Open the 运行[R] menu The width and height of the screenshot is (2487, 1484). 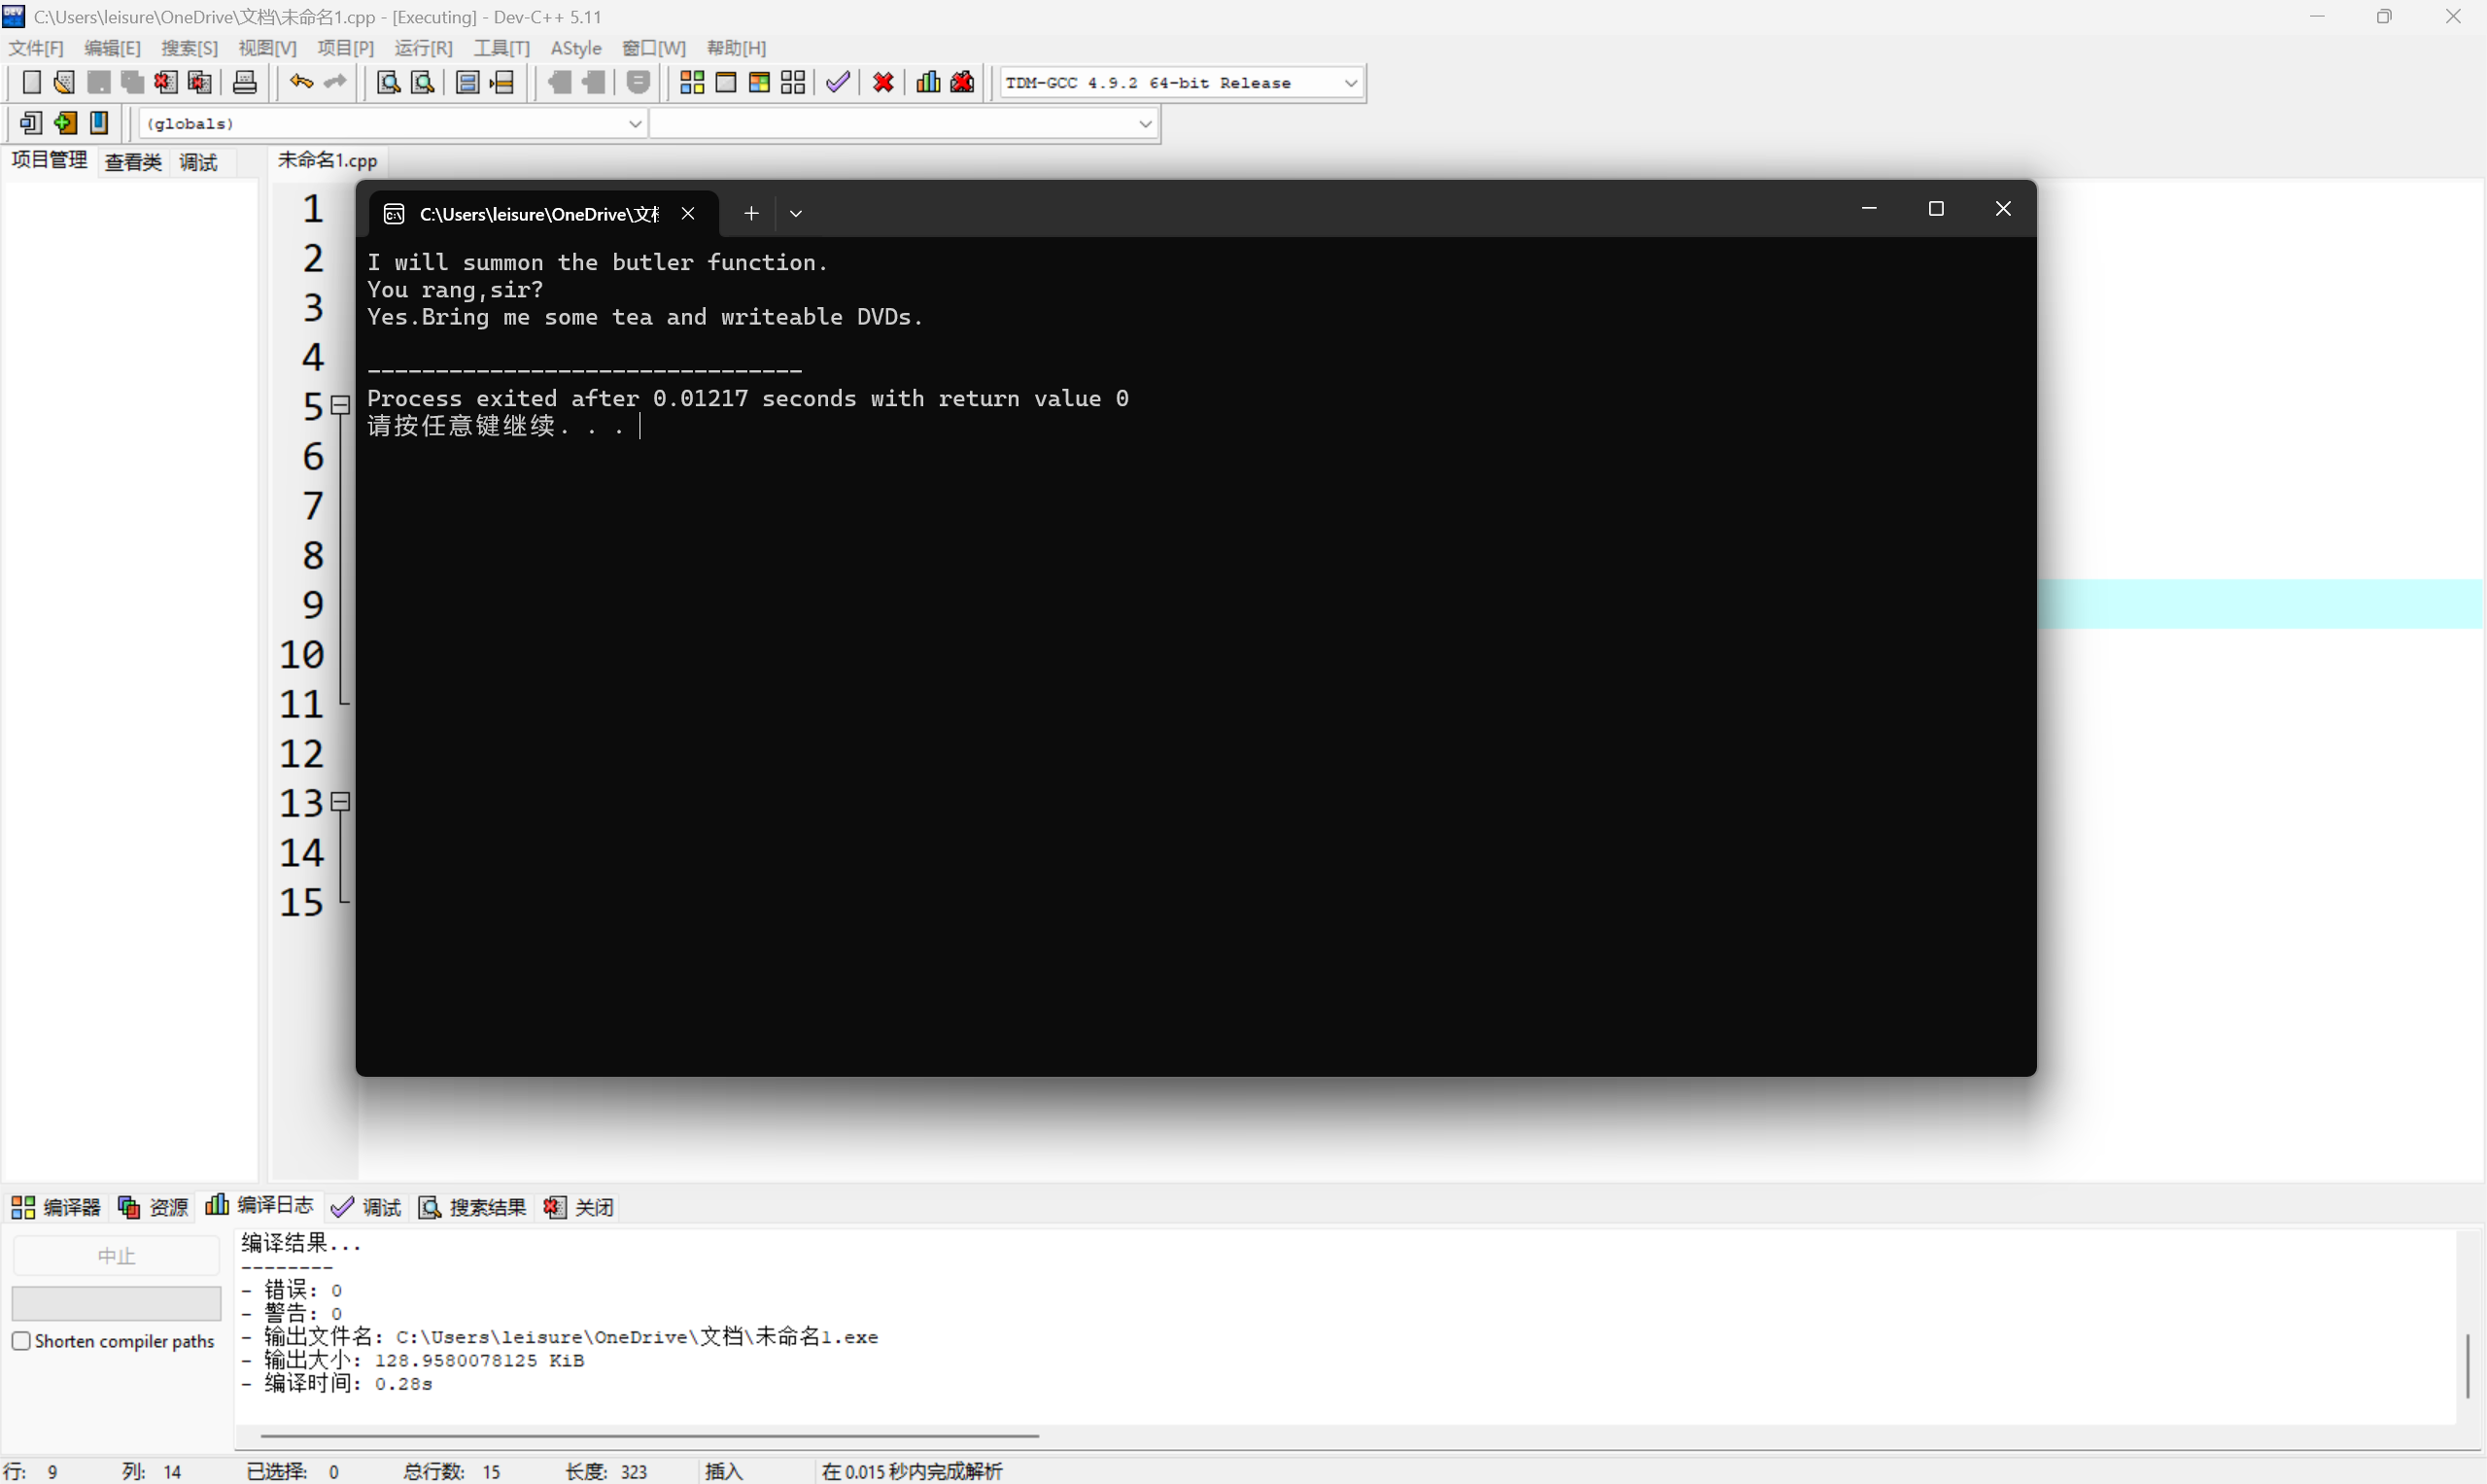[422, 47]
